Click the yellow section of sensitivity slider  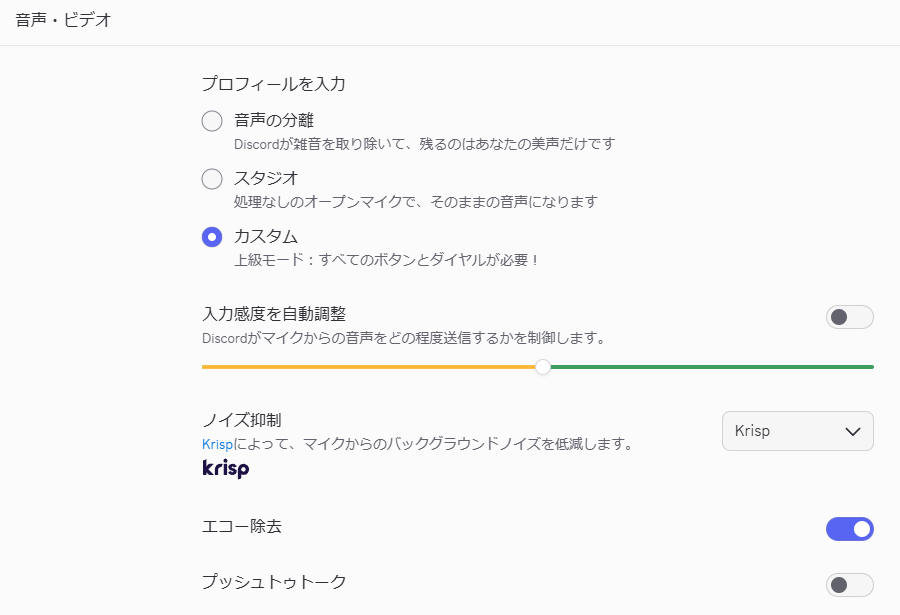coord(370,367)
